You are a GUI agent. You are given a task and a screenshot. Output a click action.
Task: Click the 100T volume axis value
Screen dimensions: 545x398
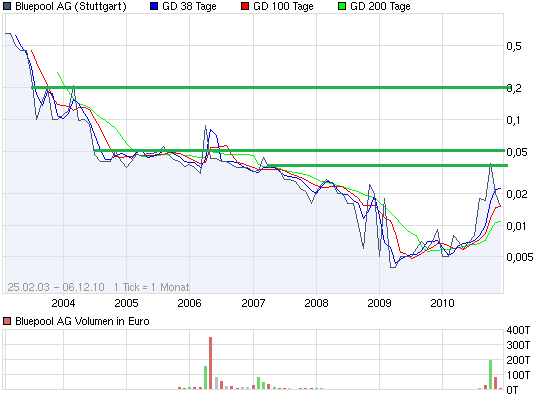point(518,375)
